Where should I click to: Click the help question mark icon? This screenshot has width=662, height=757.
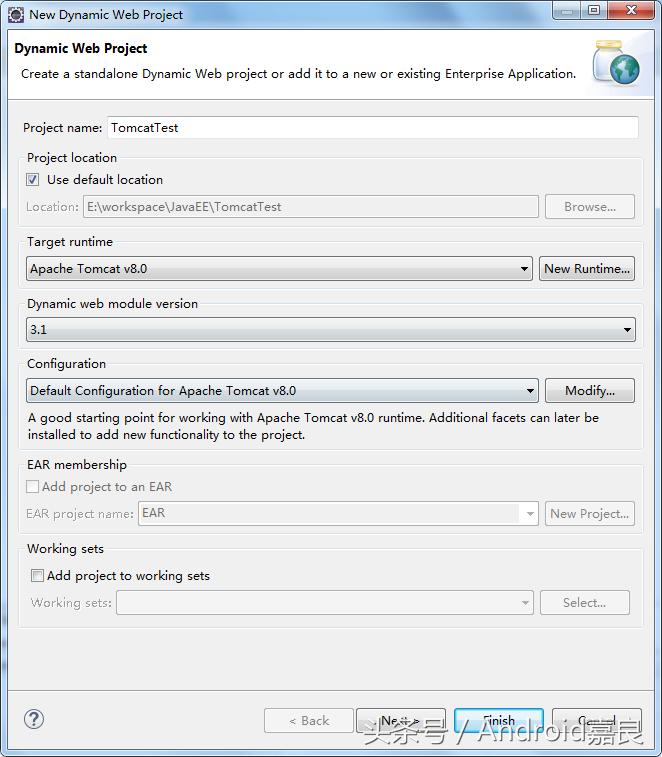point(34,719)
